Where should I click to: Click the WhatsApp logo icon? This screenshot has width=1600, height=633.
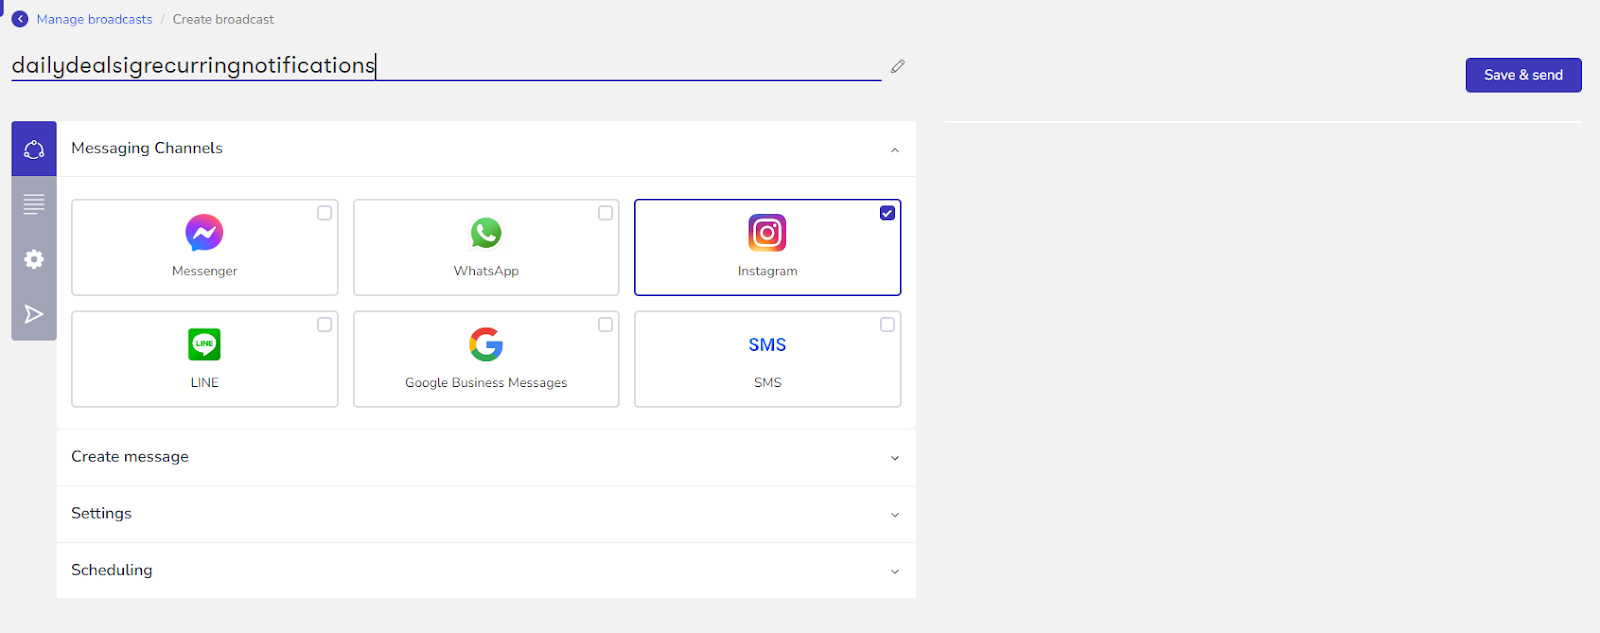click(x=486, y=233)
